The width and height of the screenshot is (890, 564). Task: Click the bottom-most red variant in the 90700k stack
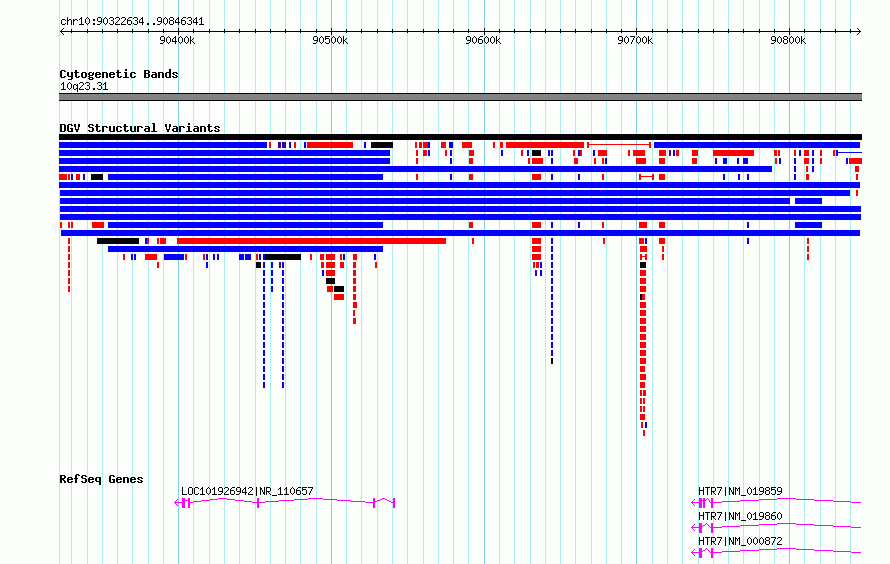644,433
